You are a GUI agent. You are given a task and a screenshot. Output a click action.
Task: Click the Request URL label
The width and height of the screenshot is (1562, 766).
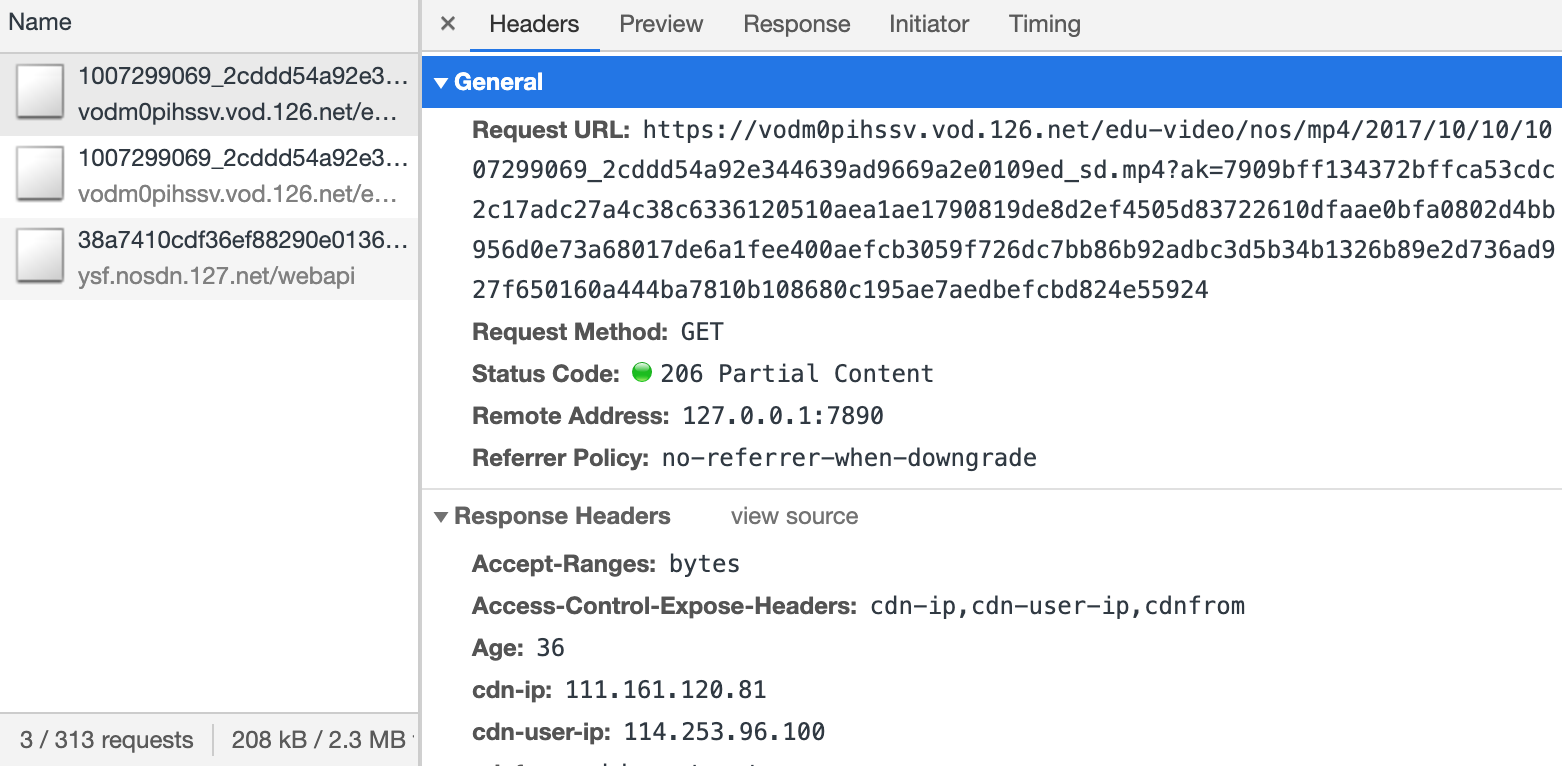point(551,130)
